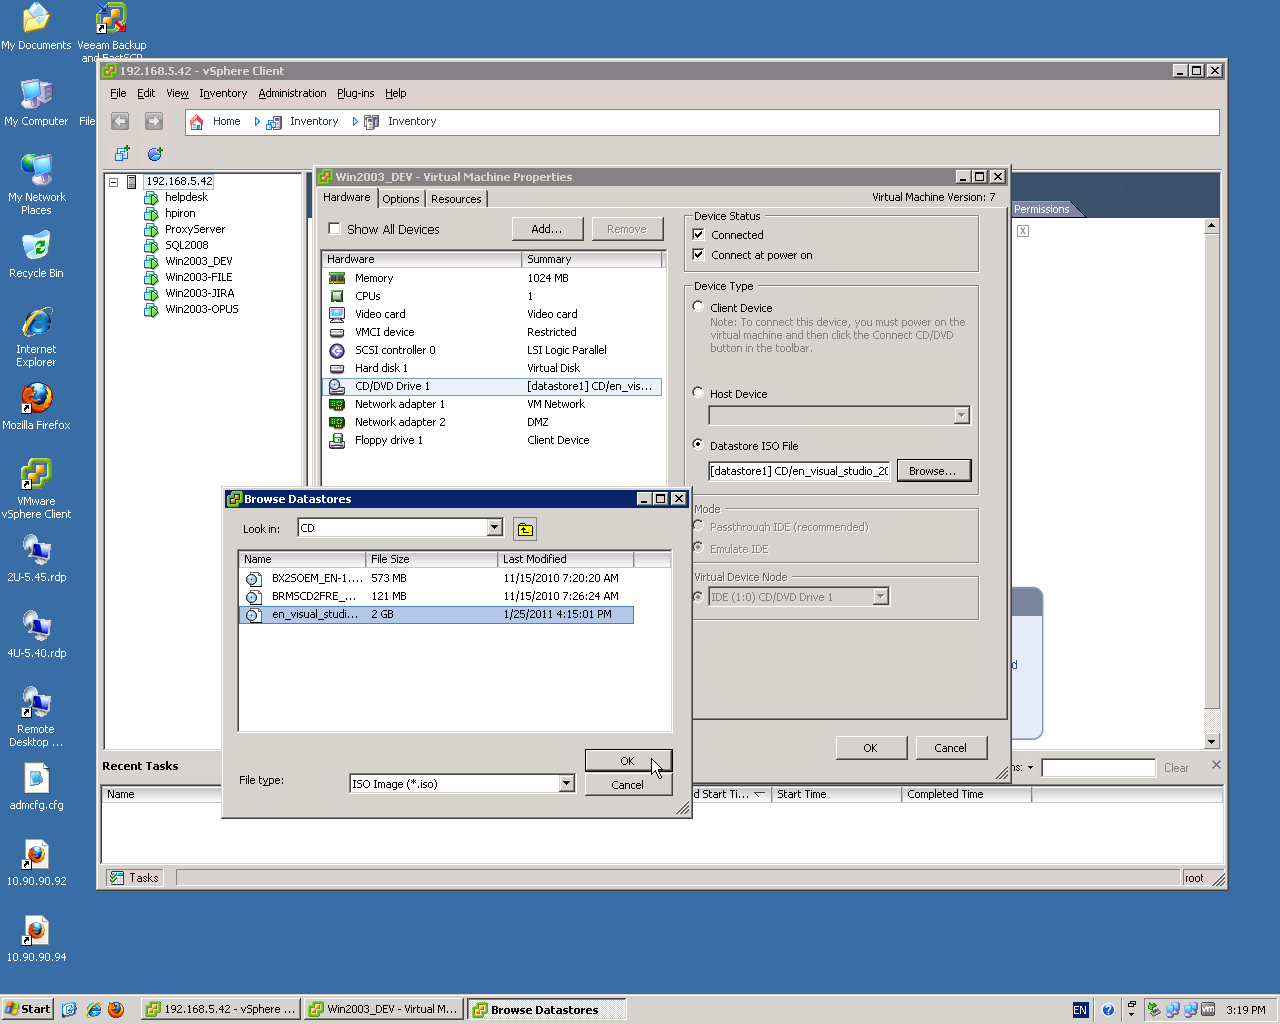
Task: Launch Firefox from the quick launch bar
Action: (116, 1010)
